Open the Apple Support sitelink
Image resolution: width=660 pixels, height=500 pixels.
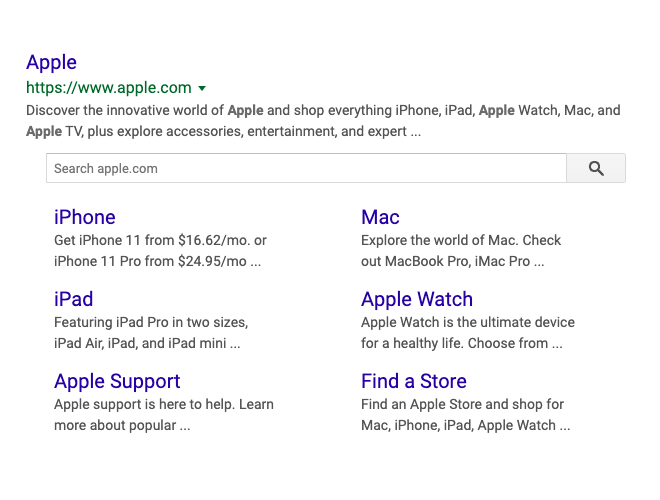coord(117,381)
